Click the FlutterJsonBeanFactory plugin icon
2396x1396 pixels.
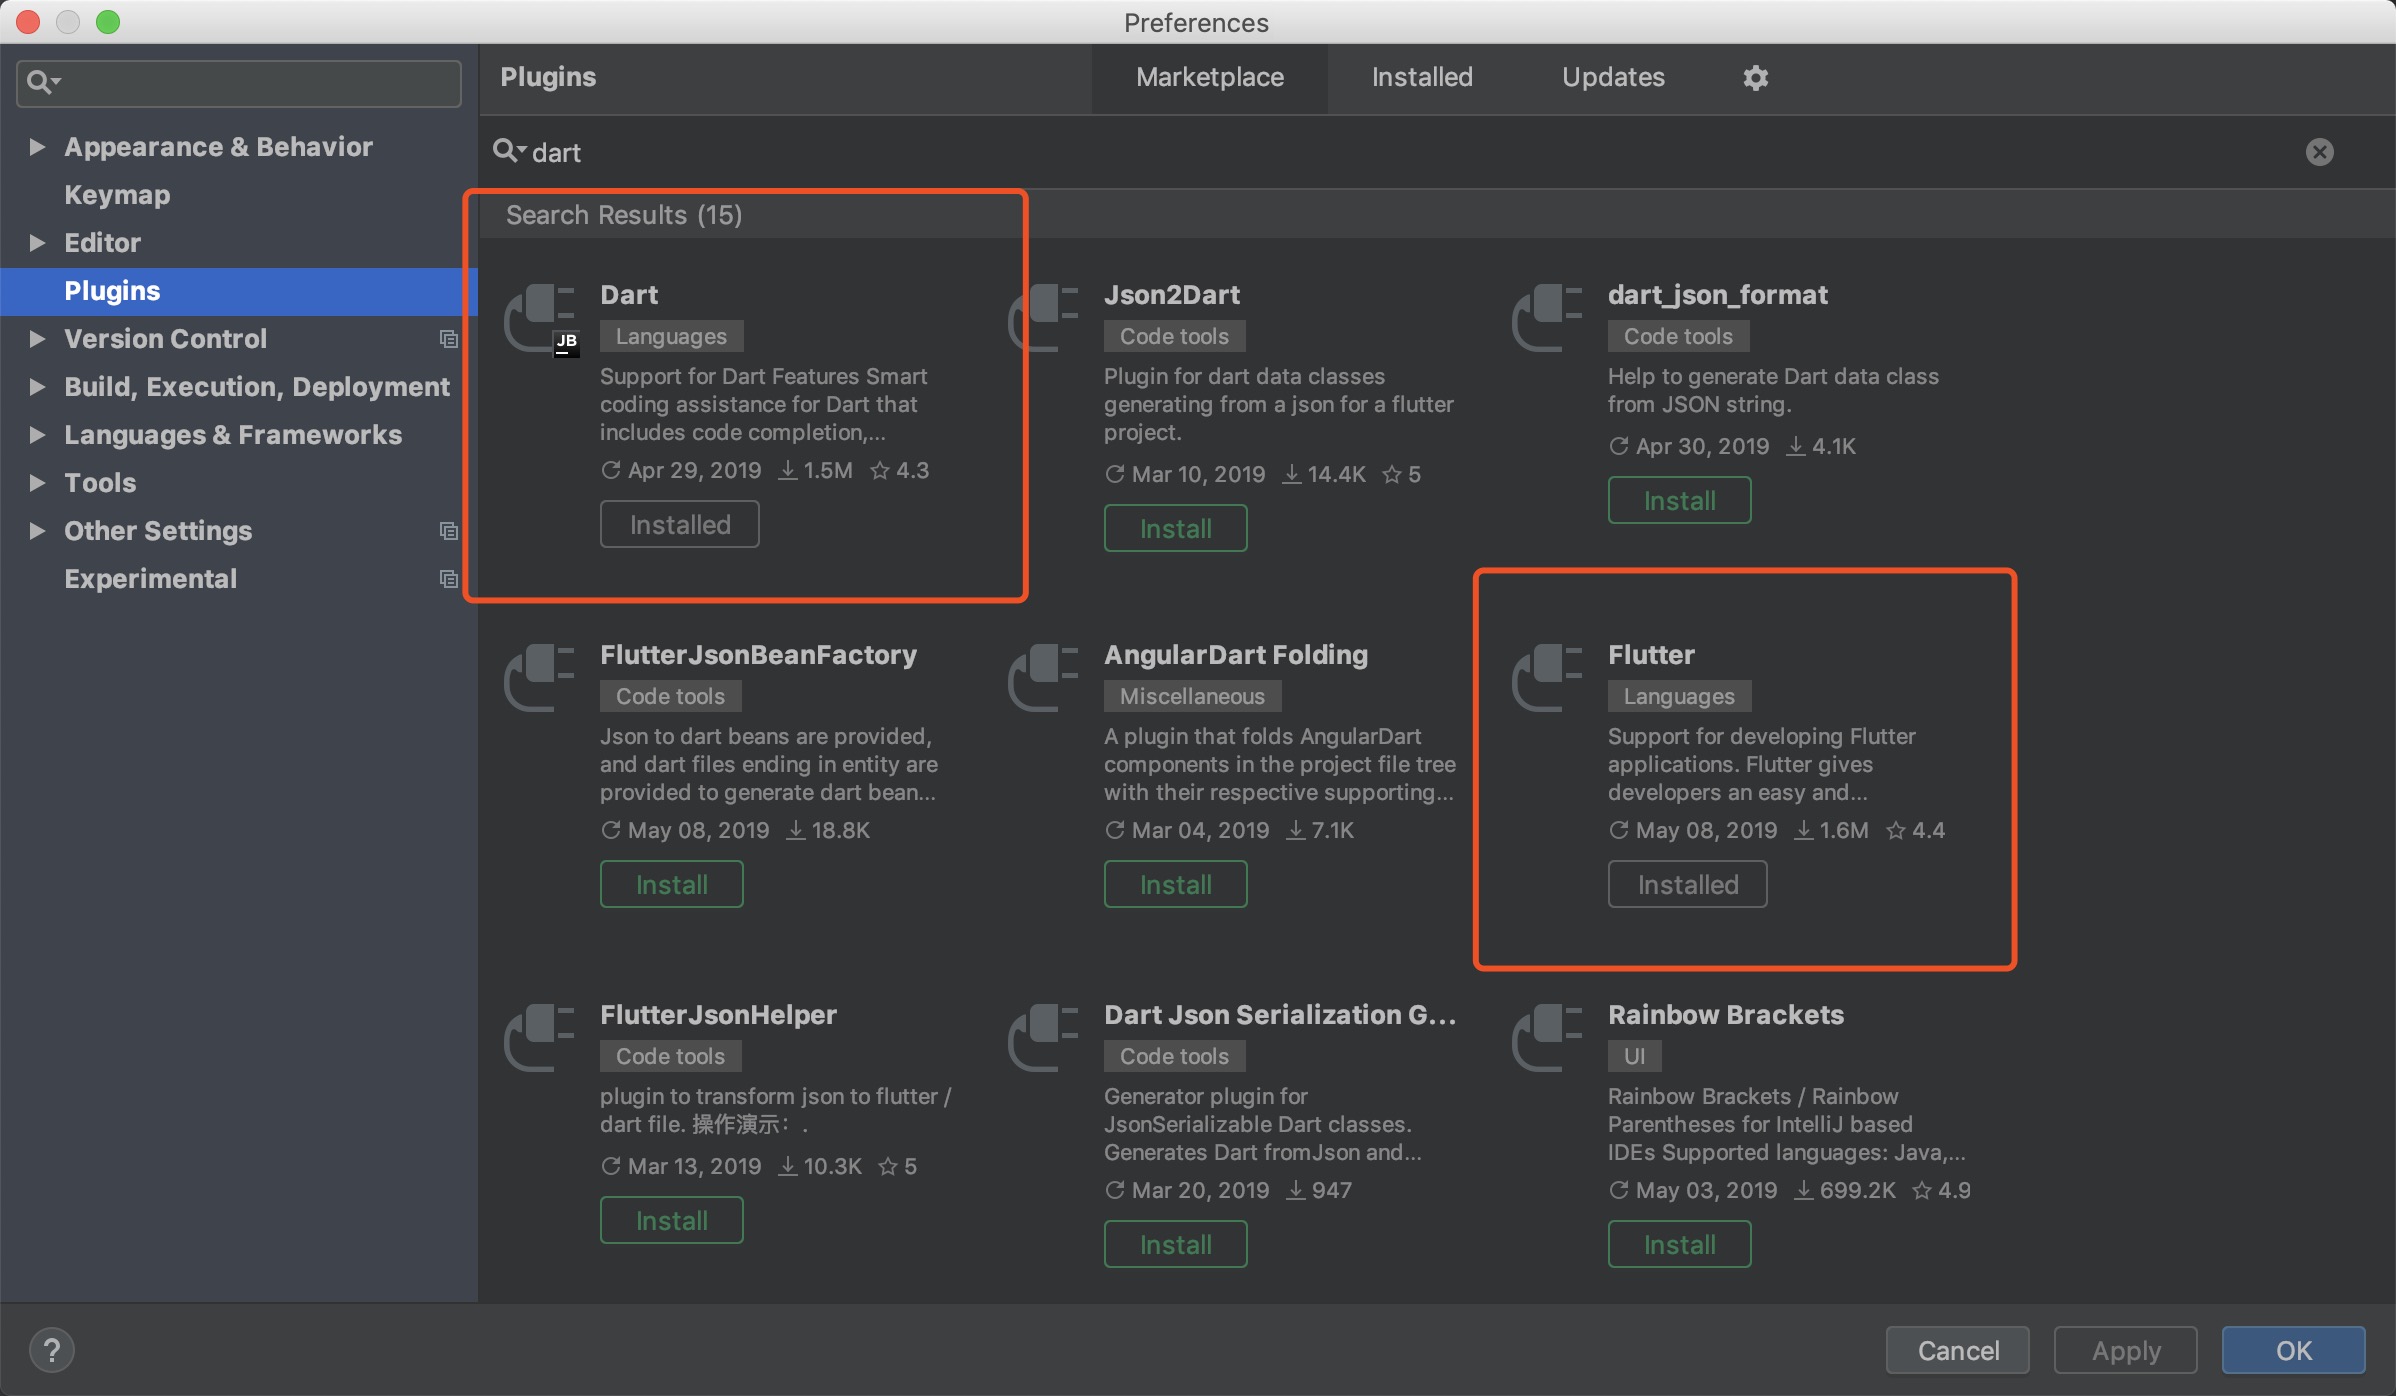coord(541,678)
